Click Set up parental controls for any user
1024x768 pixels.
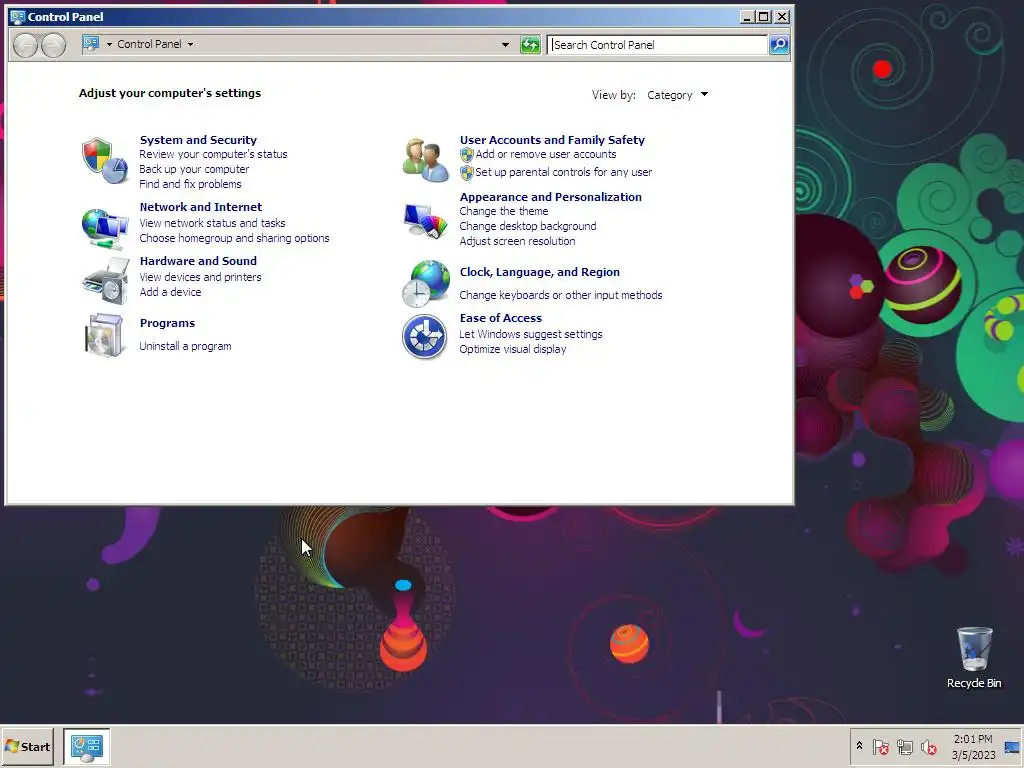click(563, 172)
